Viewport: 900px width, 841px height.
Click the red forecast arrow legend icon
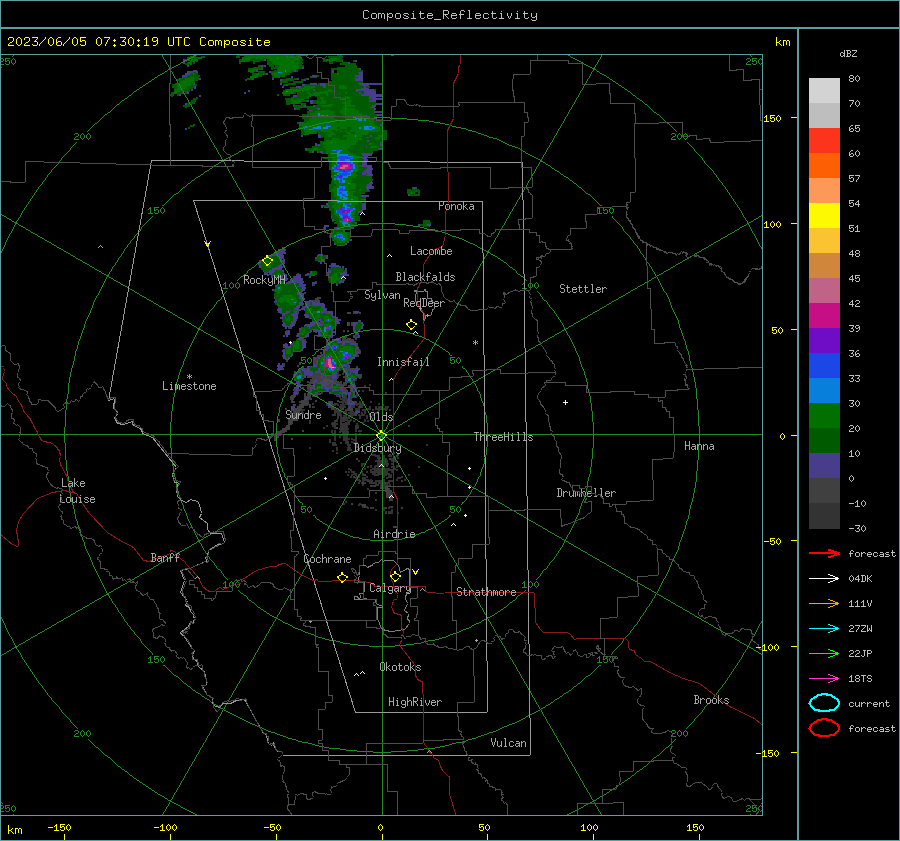point(824,553)
